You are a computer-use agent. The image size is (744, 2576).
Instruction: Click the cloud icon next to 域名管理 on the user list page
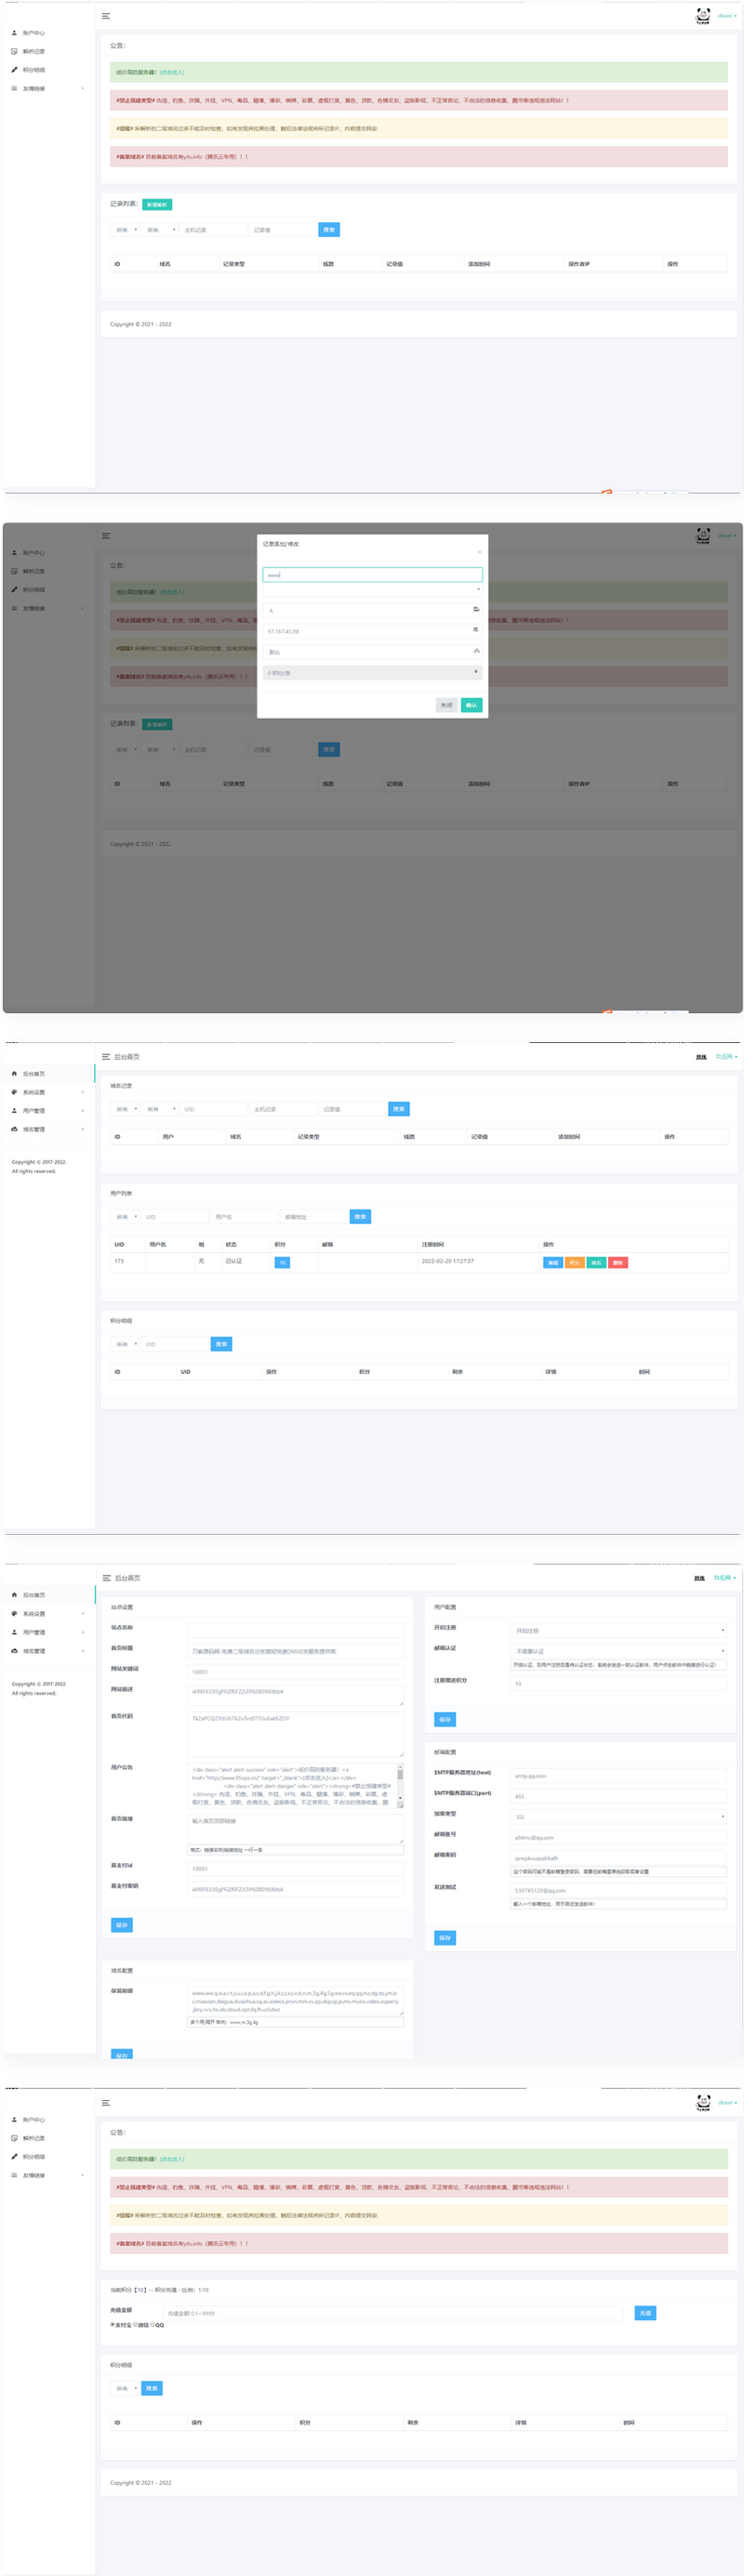14,1129
